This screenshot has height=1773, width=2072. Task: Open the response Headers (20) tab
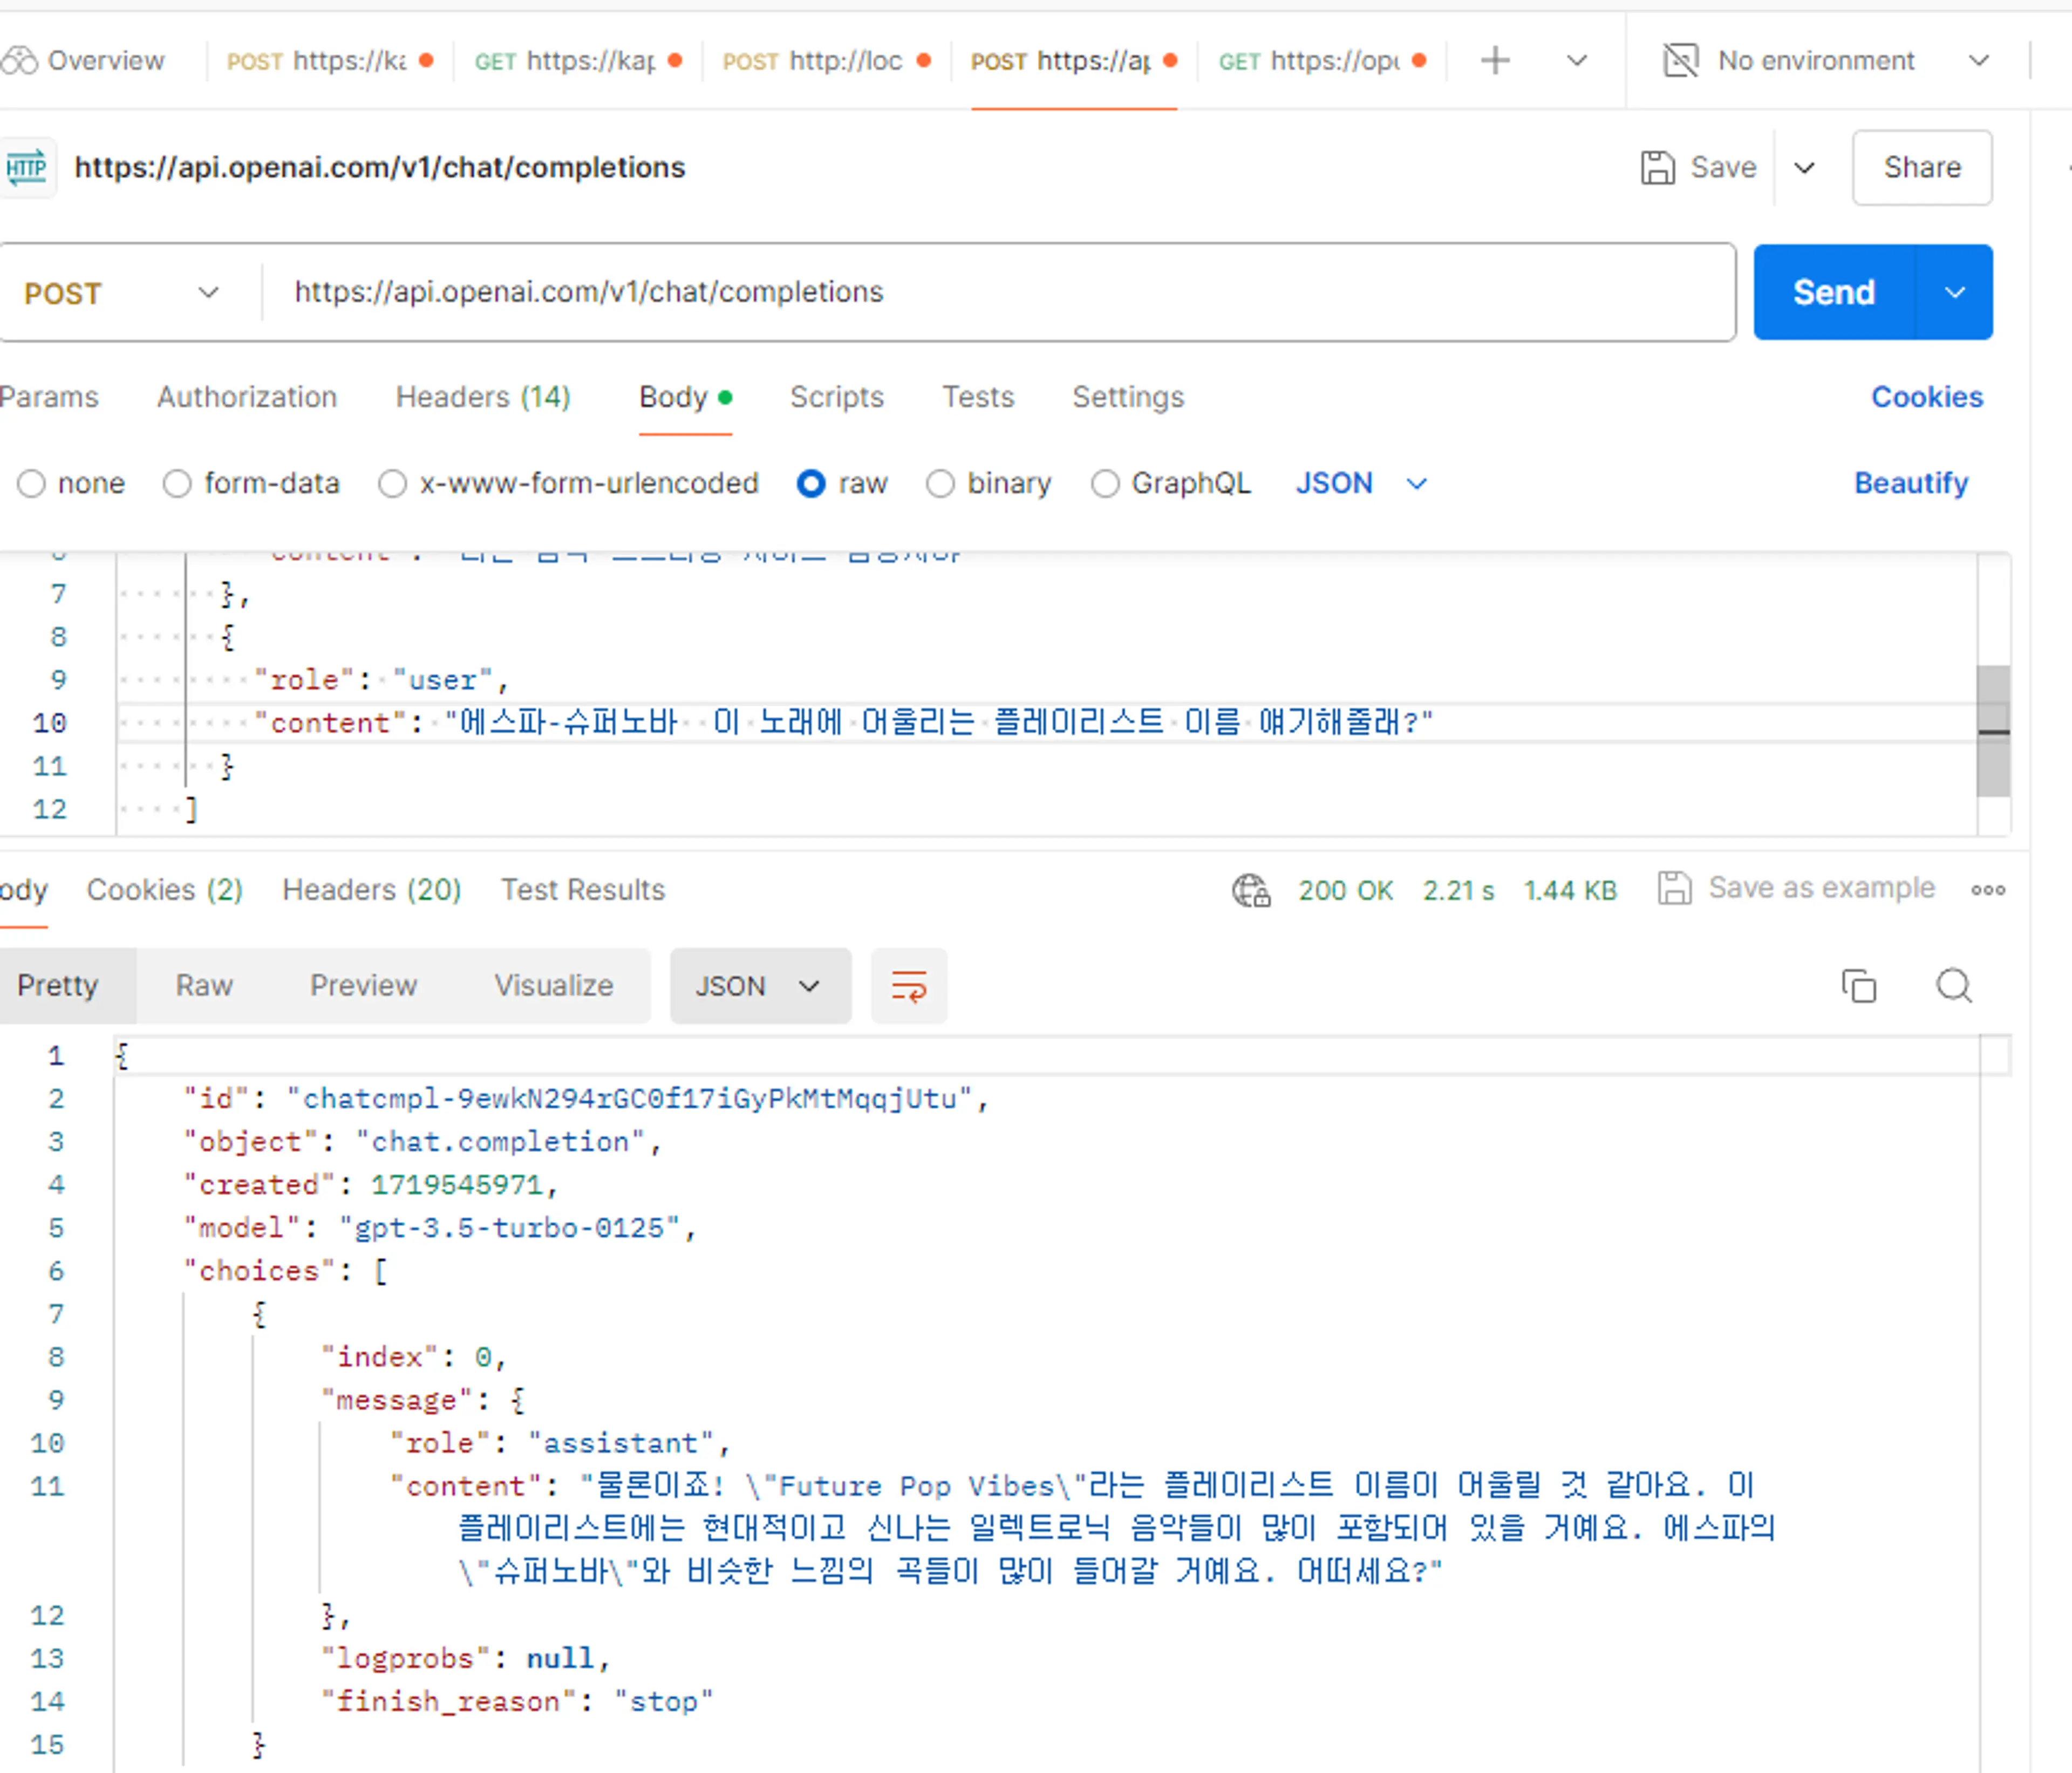(372, 889)
